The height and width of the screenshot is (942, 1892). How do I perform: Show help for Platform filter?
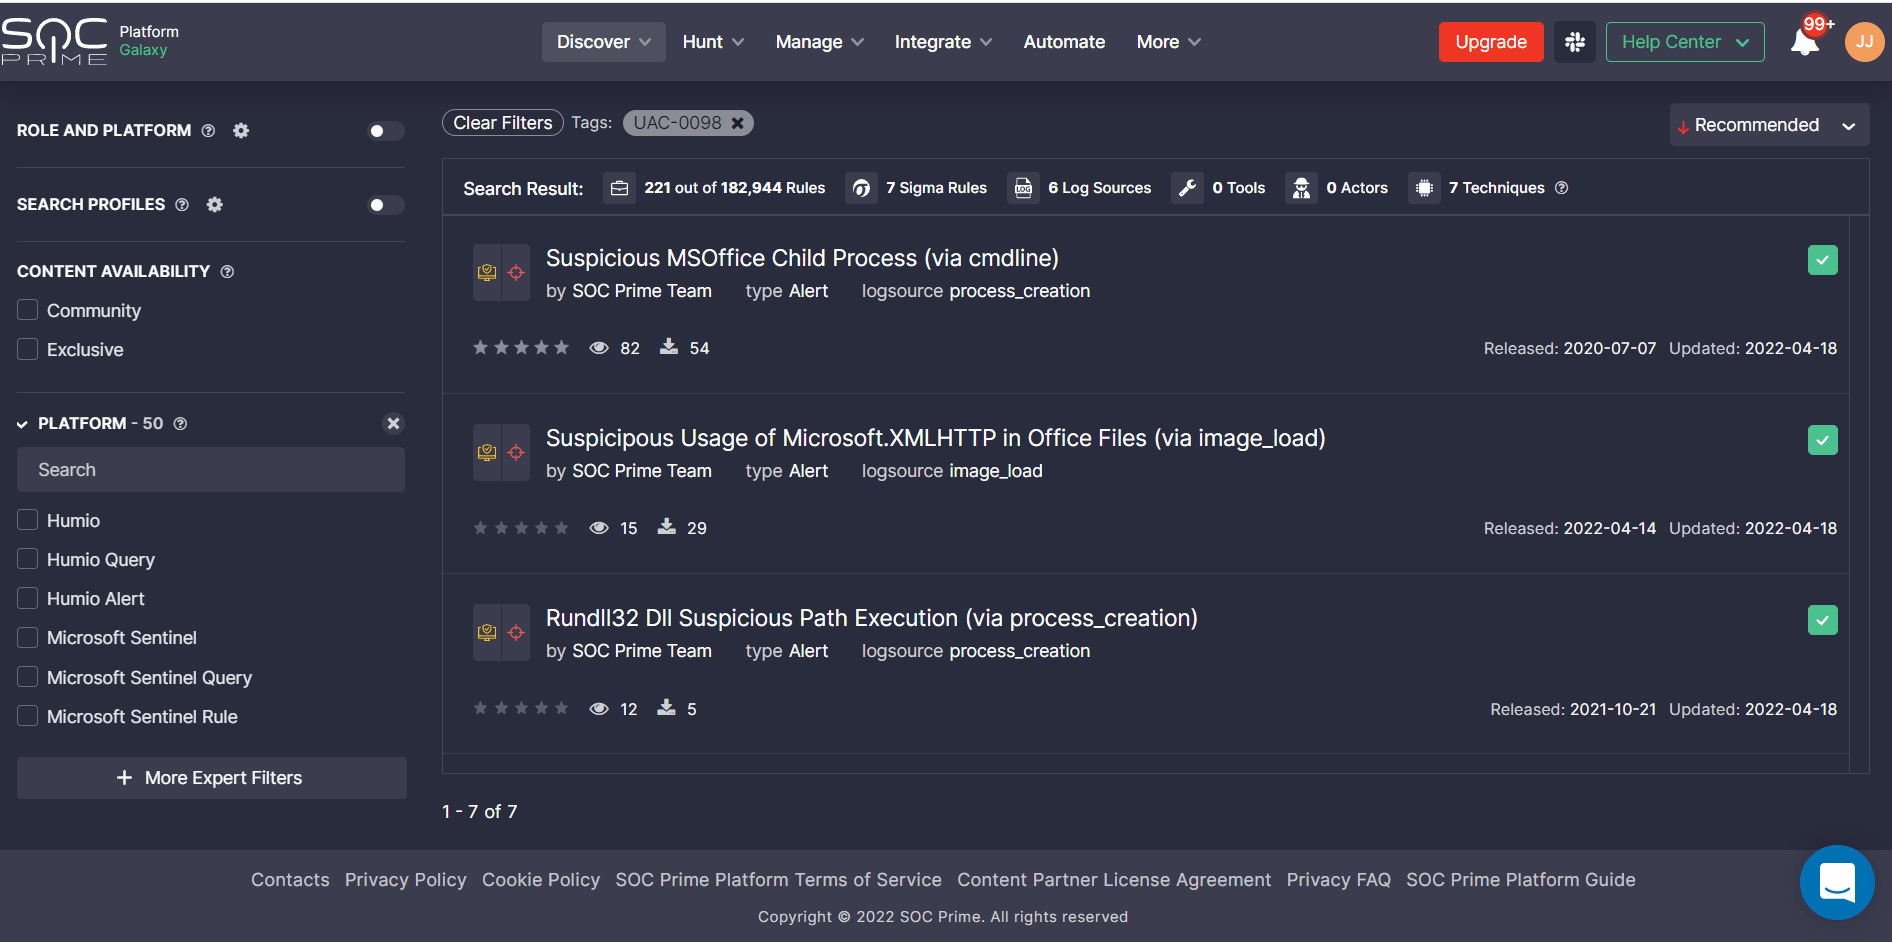coord(180,424)
